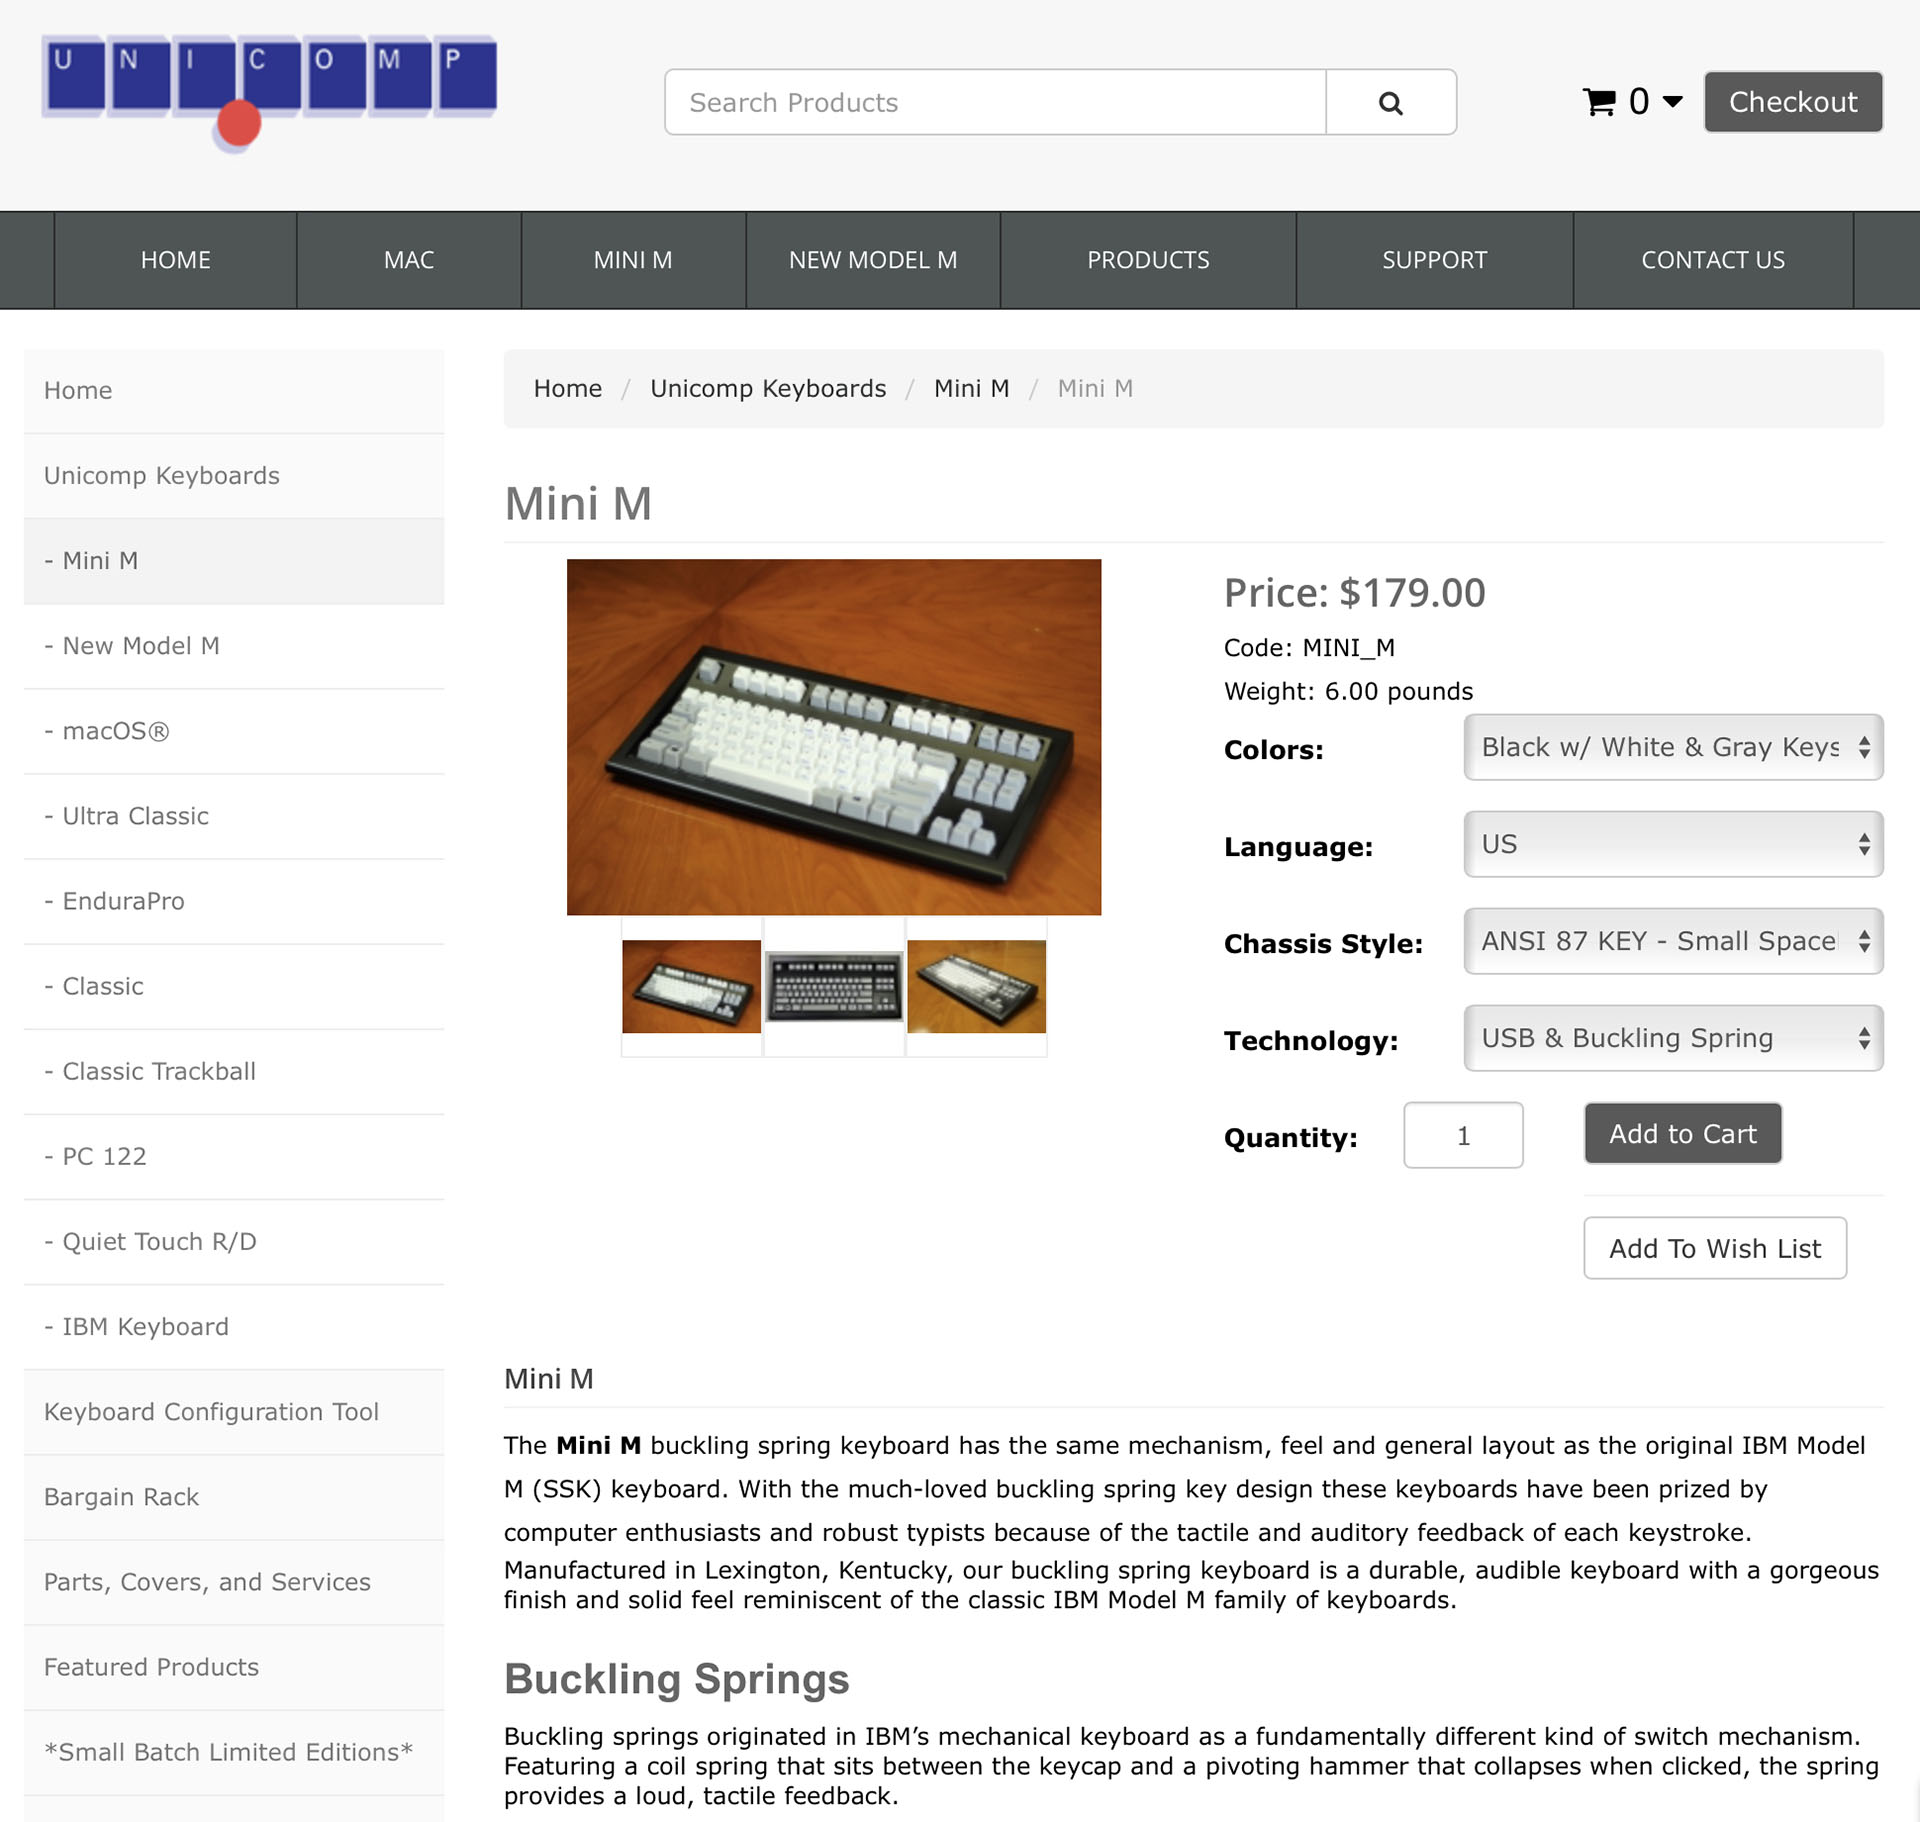1920x1822 pixels.
Task: Open the SUPPORT nav tab
Action: coord(1434,260)
